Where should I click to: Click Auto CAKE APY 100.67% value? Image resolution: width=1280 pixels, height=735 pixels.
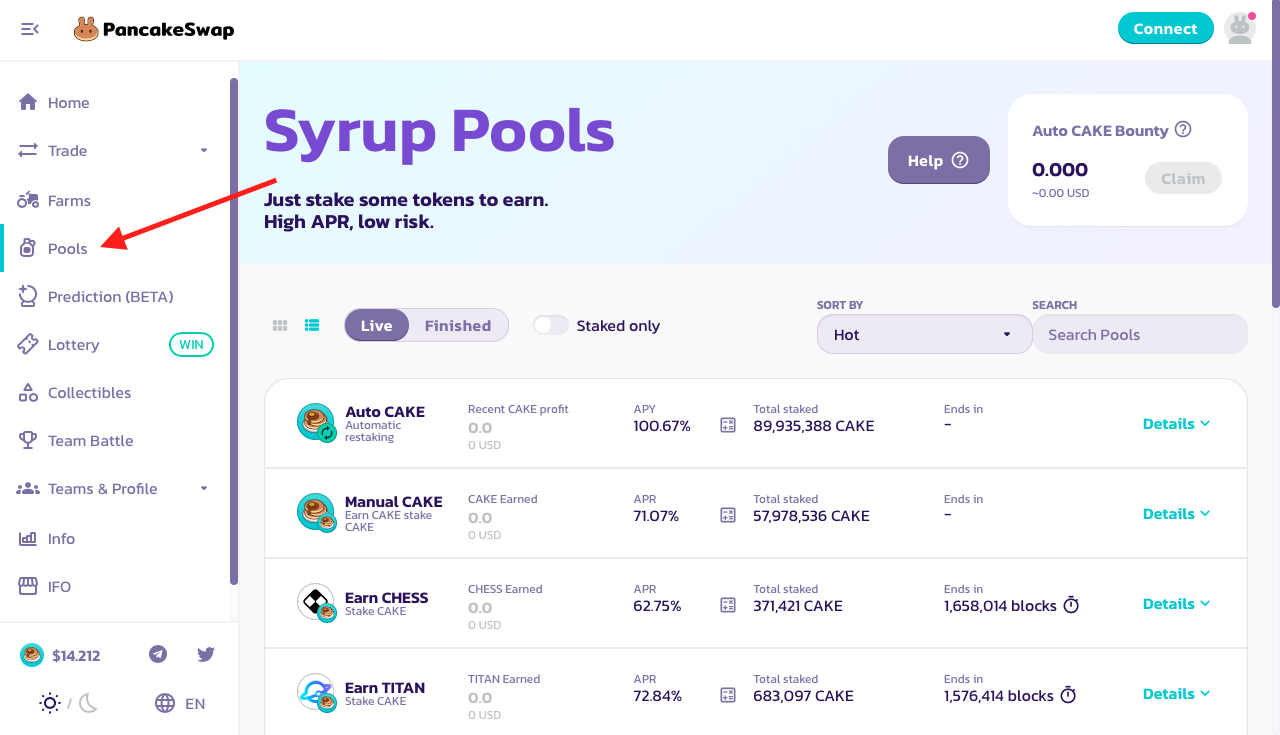662,426
